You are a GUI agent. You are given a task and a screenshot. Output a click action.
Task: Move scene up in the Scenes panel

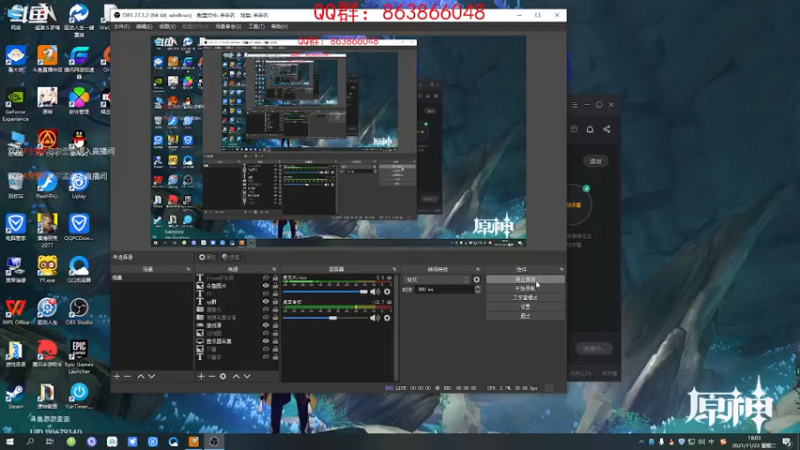[141, 376]
